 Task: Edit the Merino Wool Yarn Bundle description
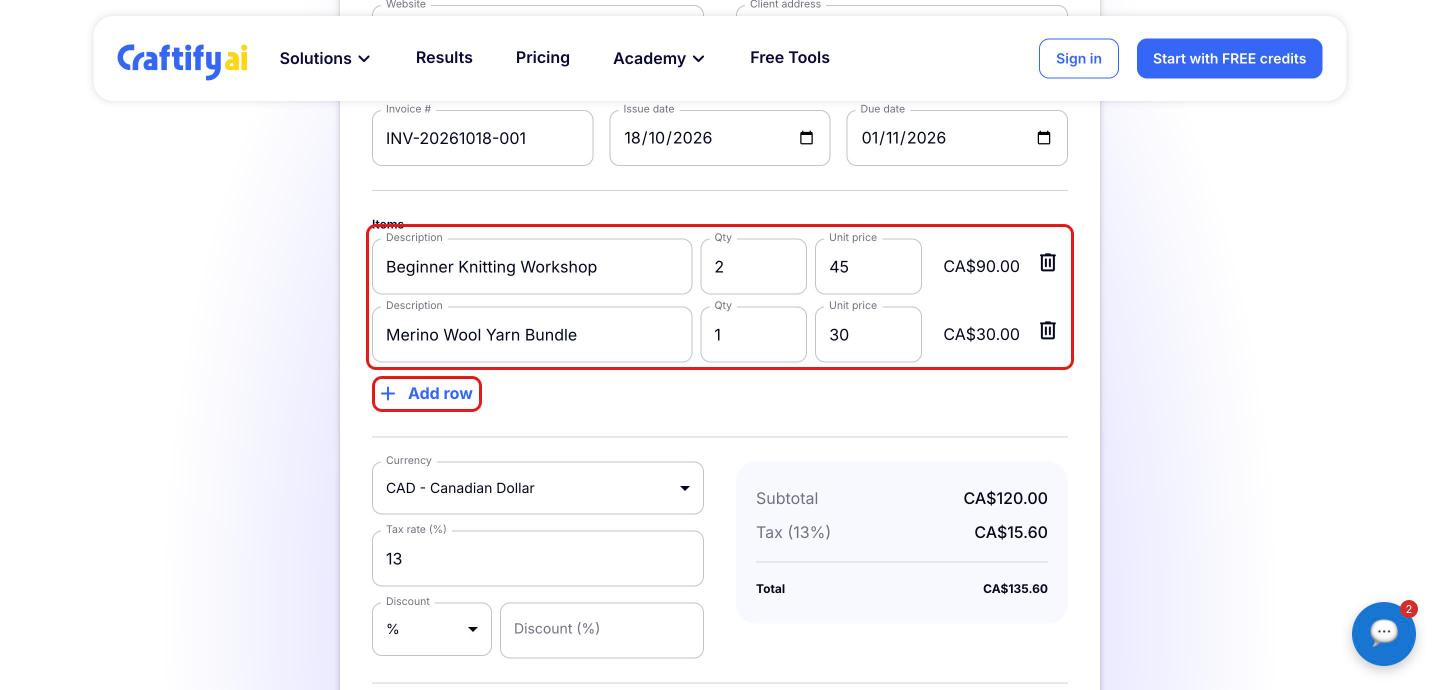coord(532,334)
